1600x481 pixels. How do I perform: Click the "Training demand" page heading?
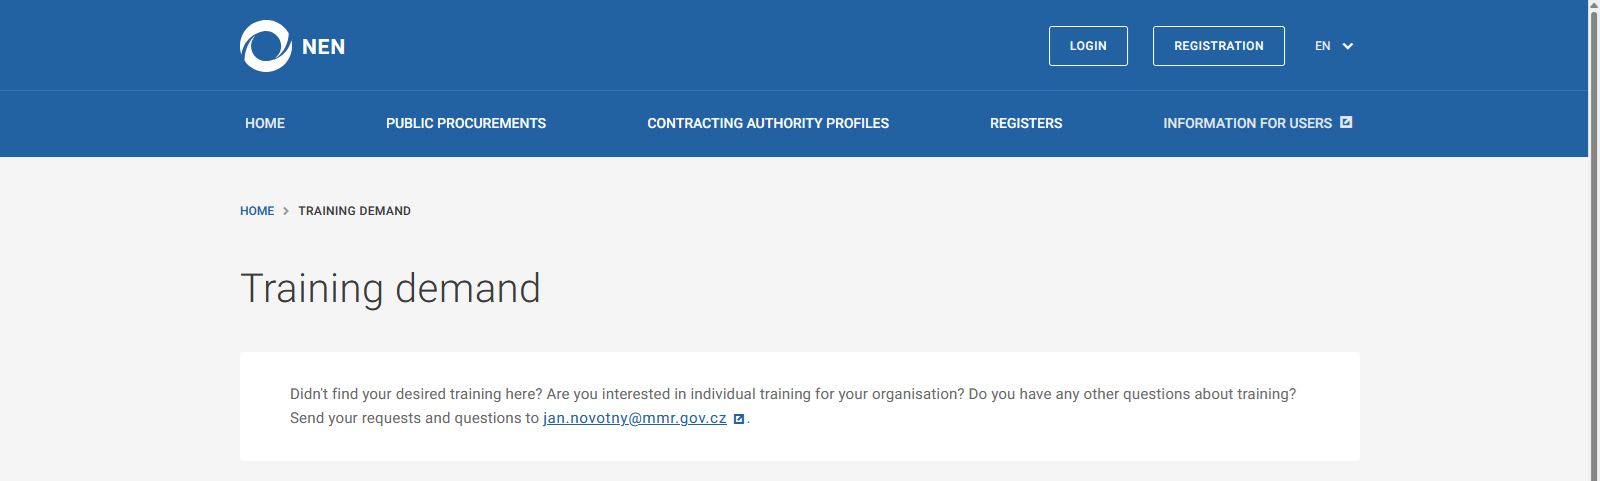click(x=390, y=289)
